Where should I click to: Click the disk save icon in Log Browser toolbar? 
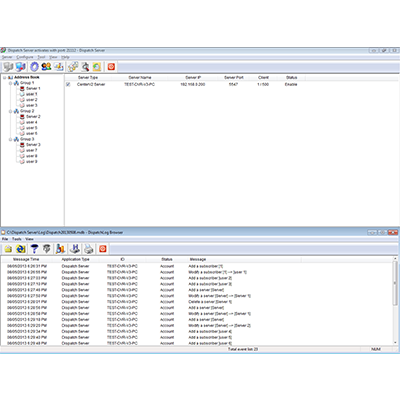[x=75, y=249]
